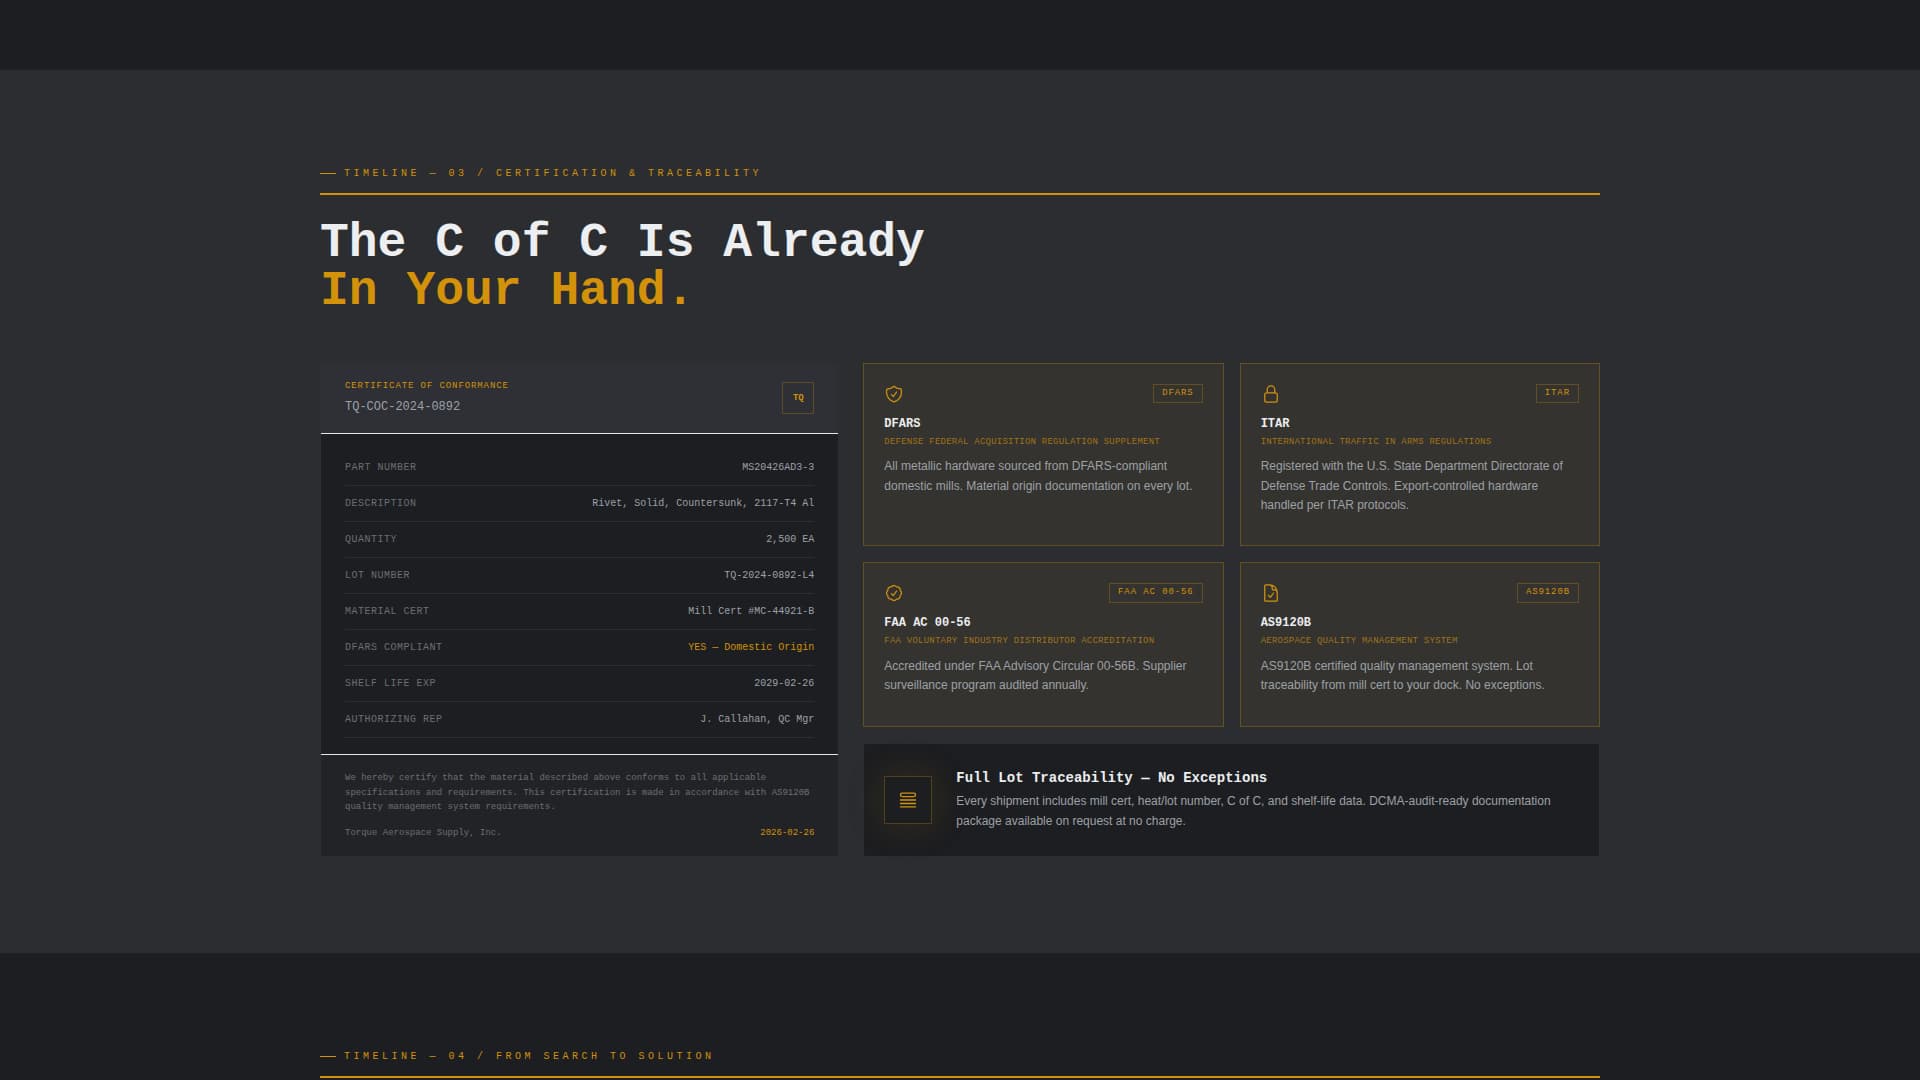
Task: Click the DFARS tag badge
Action: 1177,393
